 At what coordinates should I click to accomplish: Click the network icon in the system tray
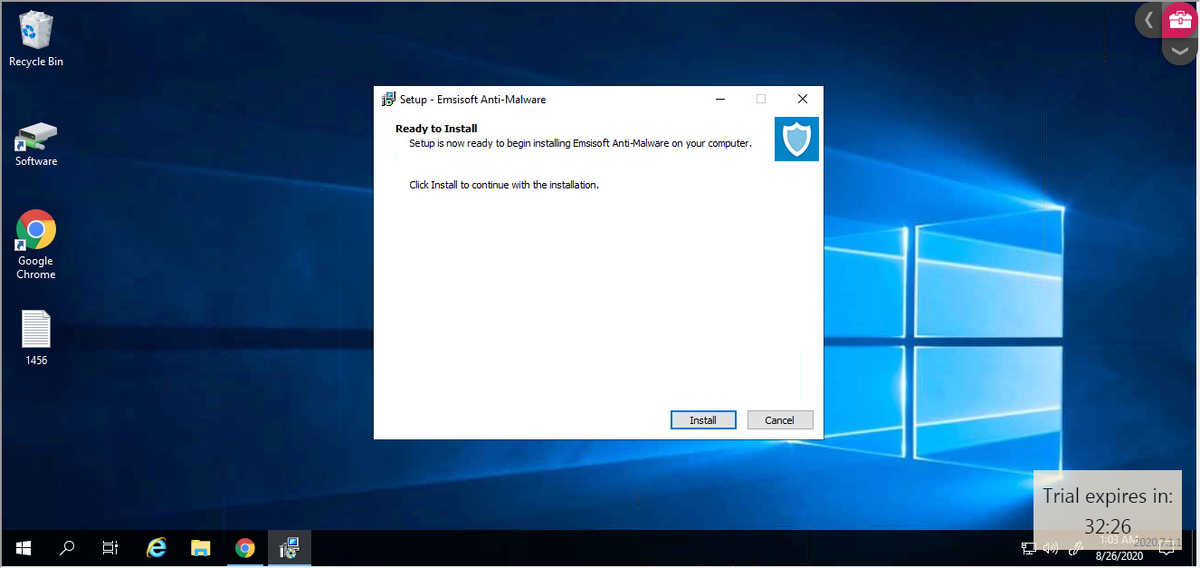coord(1028,548)
